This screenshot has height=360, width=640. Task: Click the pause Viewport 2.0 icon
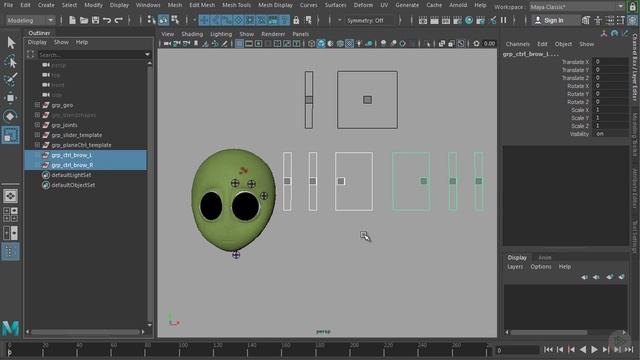coord(503,20)
